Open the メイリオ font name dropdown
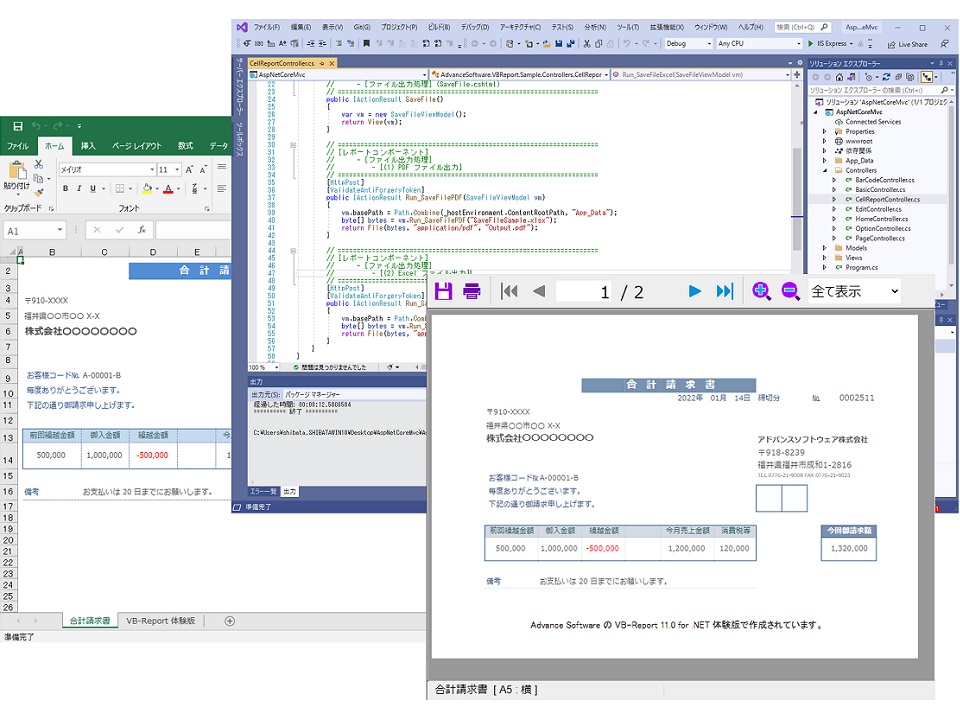The width and height of the screenshot is (960, 720). 152,170
